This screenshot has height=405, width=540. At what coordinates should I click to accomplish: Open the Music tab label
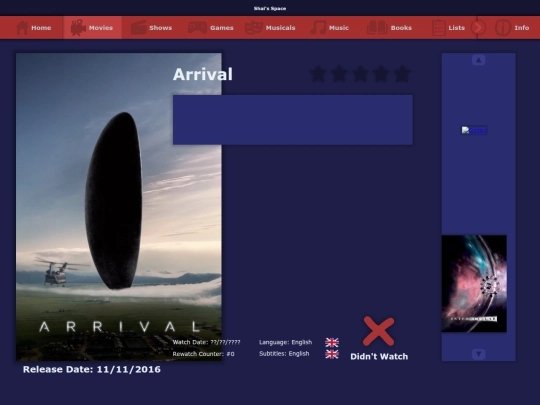pos(339,28)
